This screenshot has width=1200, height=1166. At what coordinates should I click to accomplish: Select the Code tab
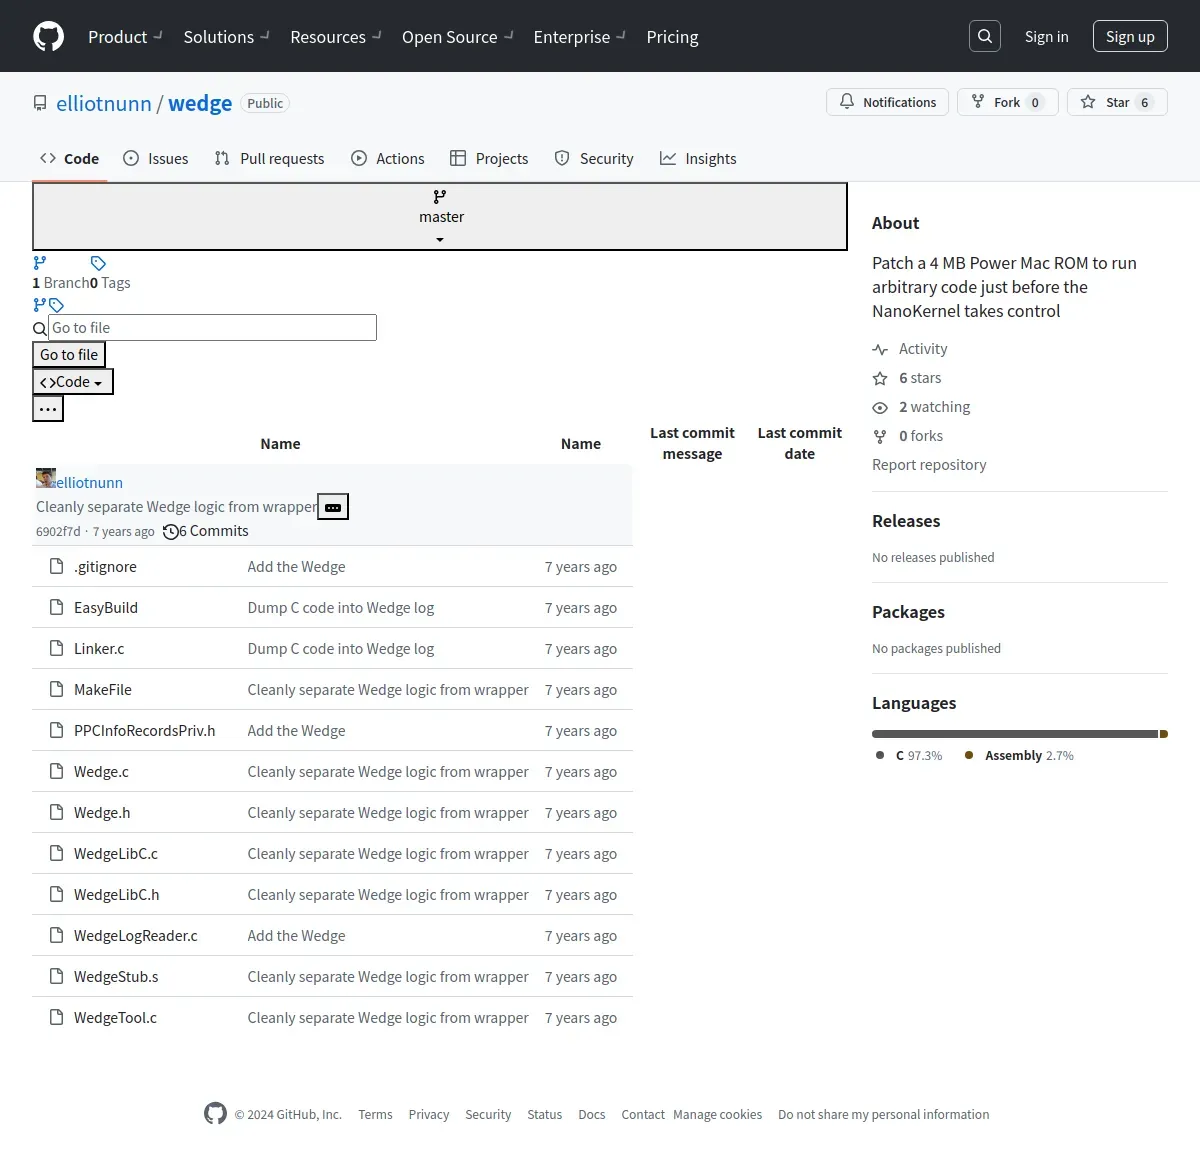[x=69, y=158]
